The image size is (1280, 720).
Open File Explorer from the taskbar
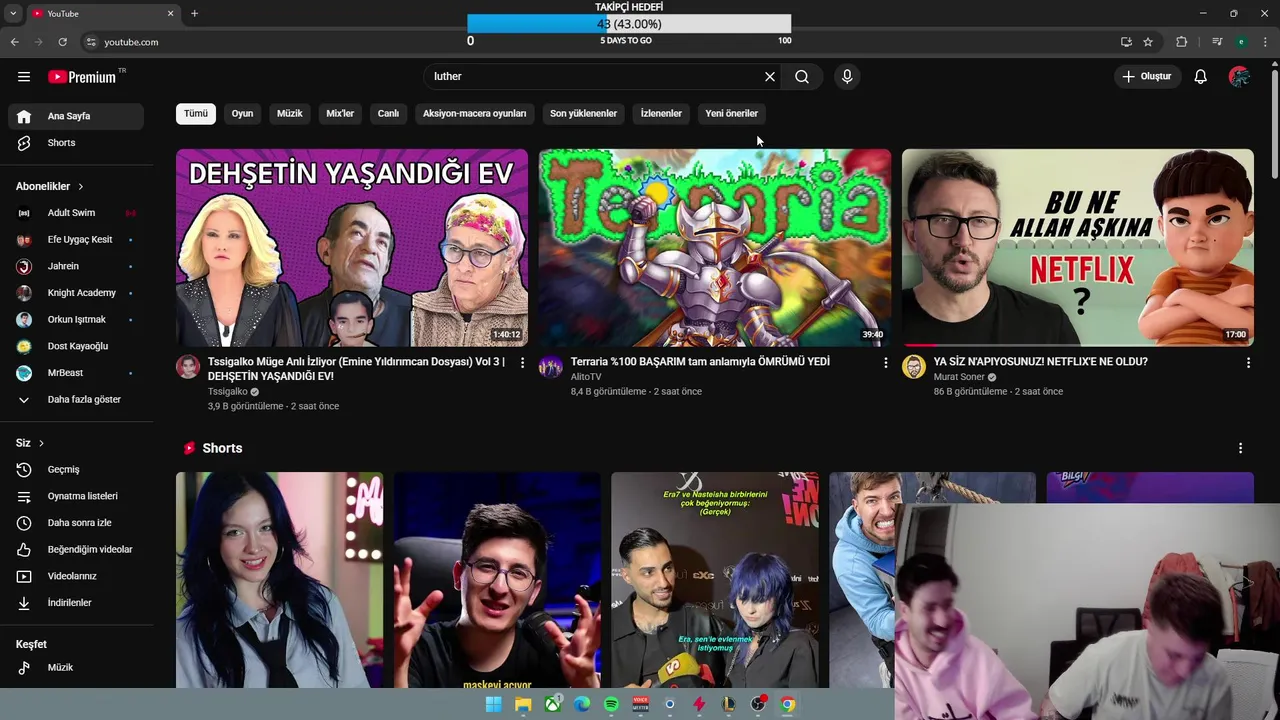pos(523,705)
